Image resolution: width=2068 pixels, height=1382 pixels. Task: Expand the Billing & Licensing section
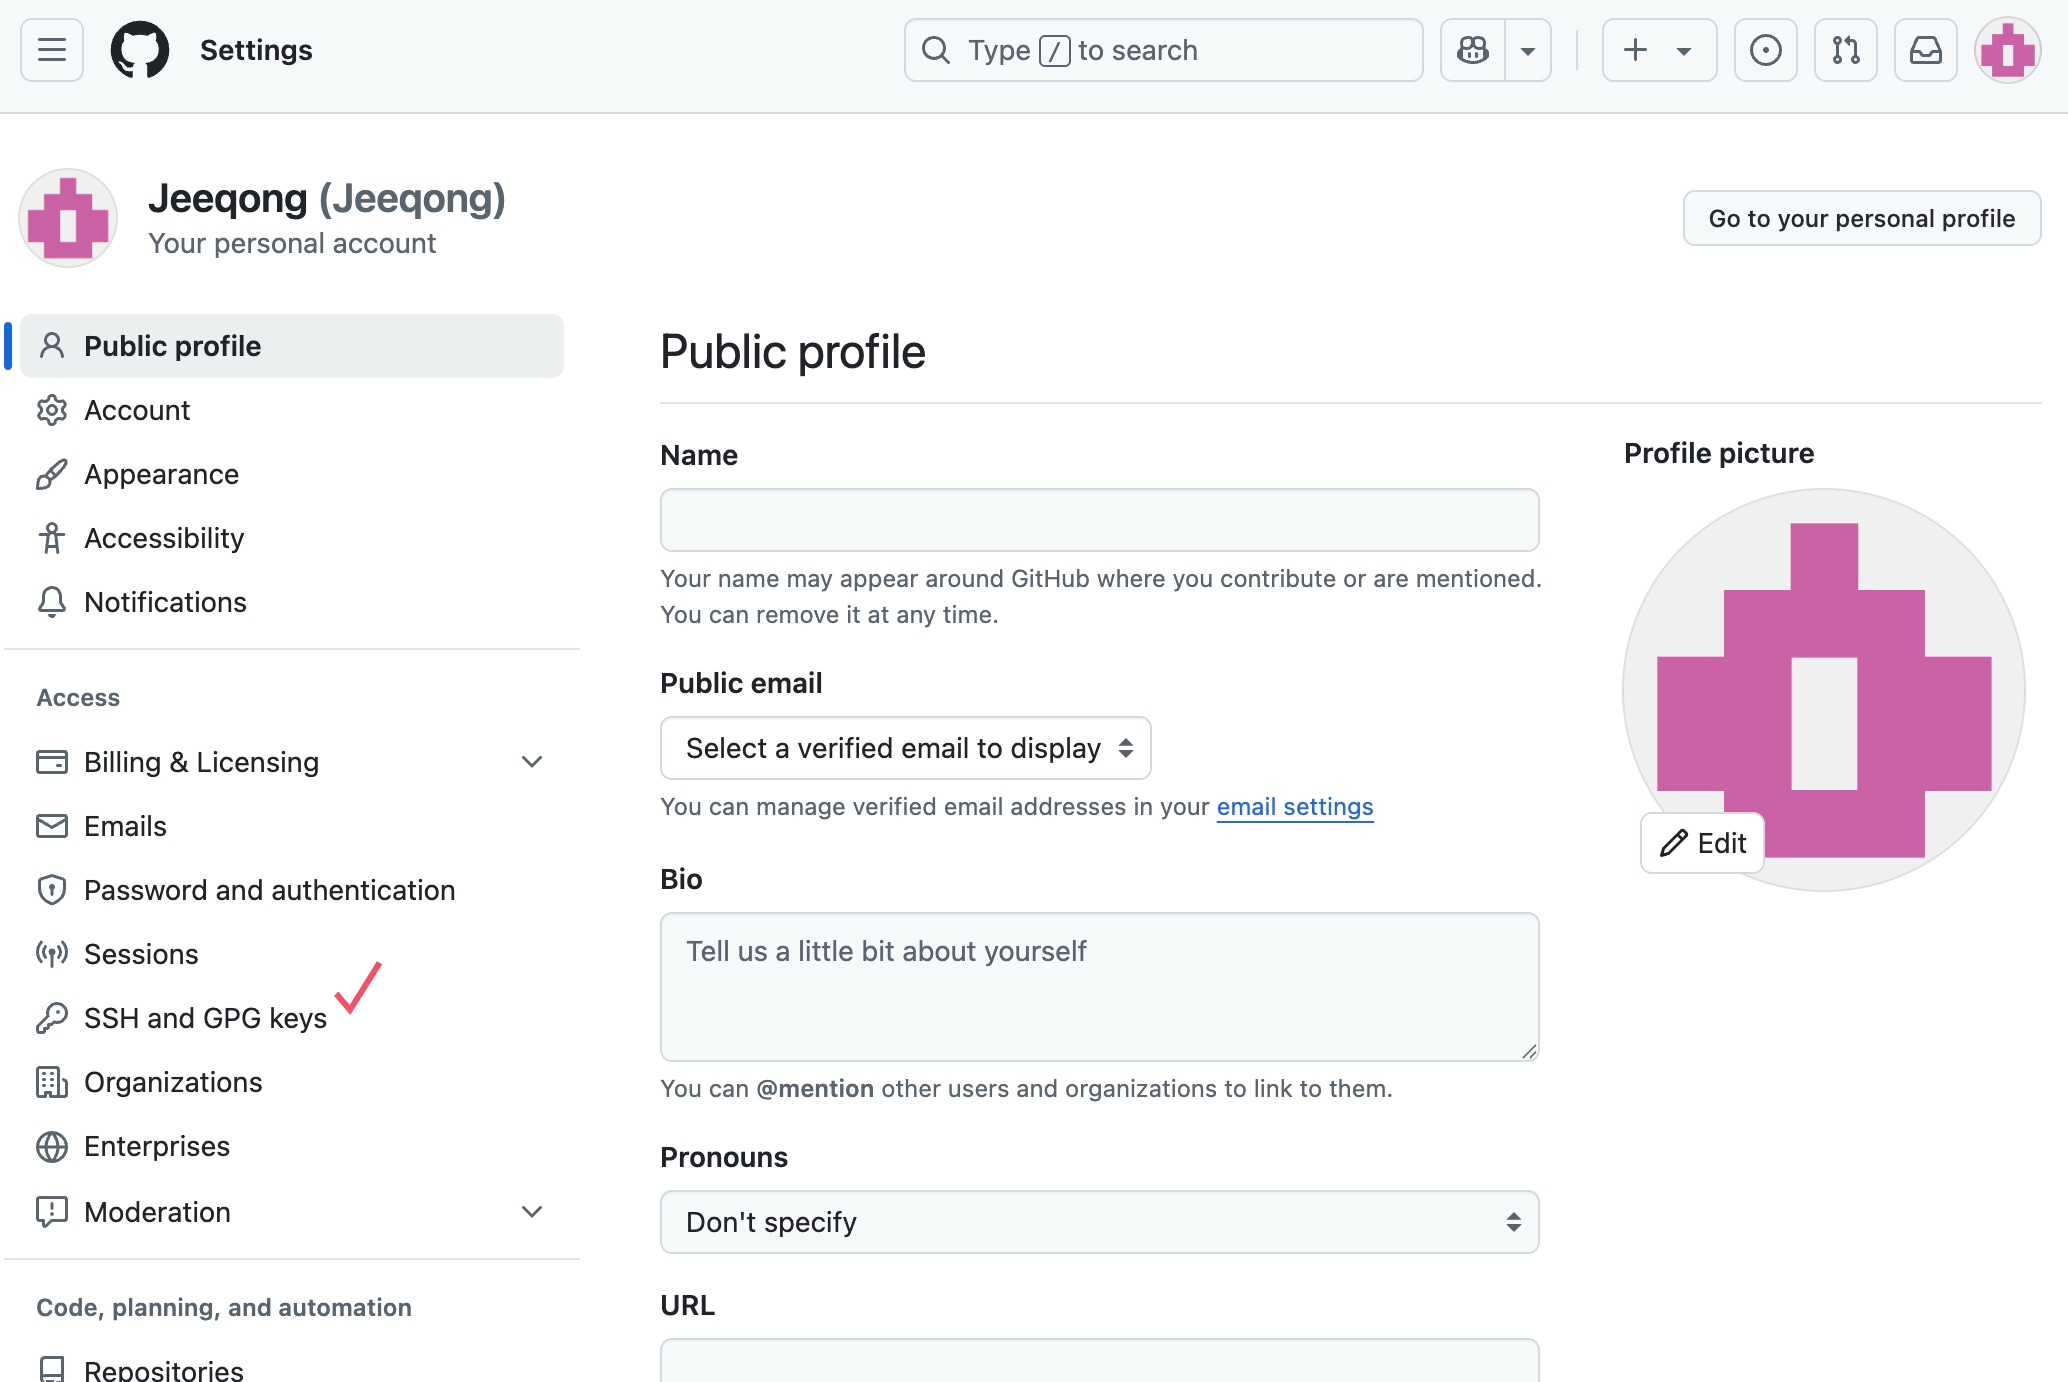click(532, 762)
